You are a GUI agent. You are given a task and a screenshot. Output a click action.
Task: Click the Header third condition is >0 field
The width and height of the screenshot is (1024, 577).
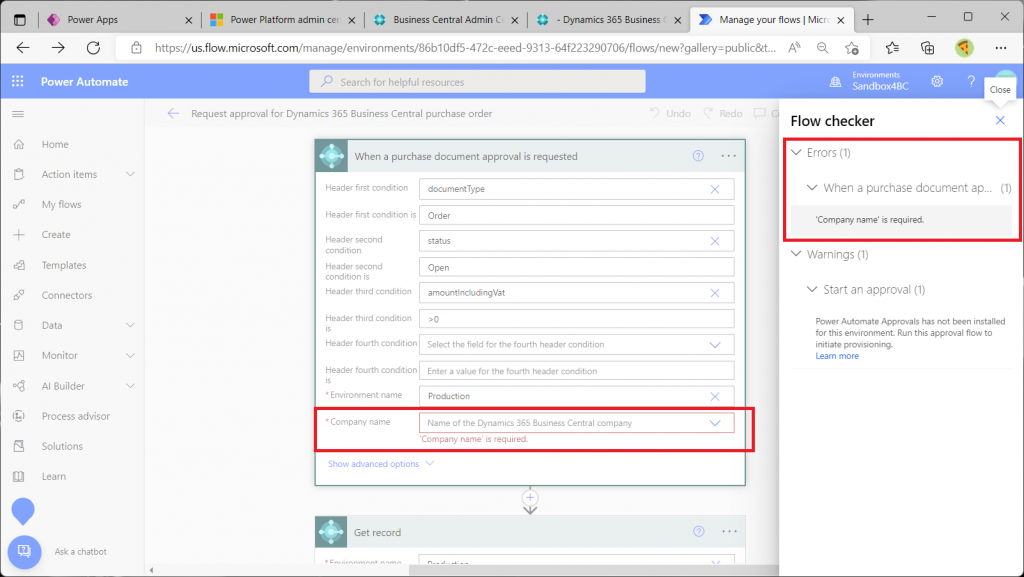click(577, 319)
